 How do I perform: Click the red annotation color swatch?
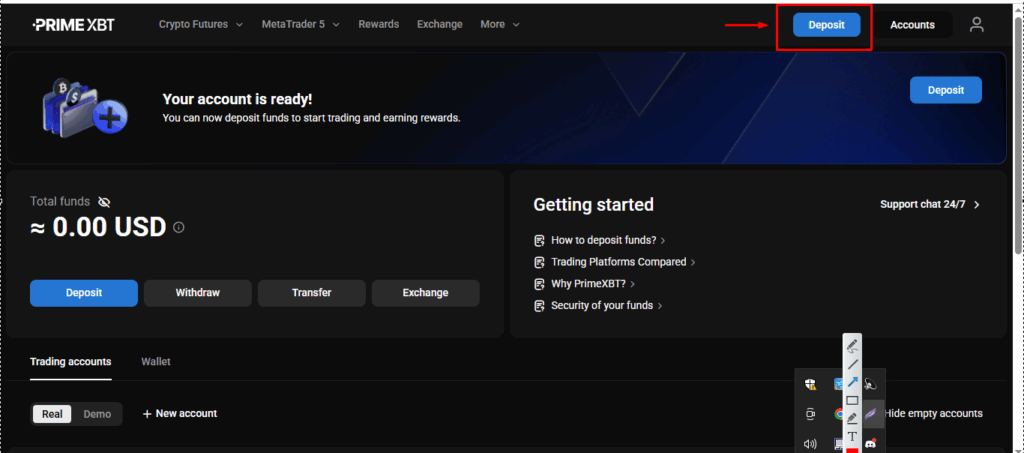(x=852, y=450)
